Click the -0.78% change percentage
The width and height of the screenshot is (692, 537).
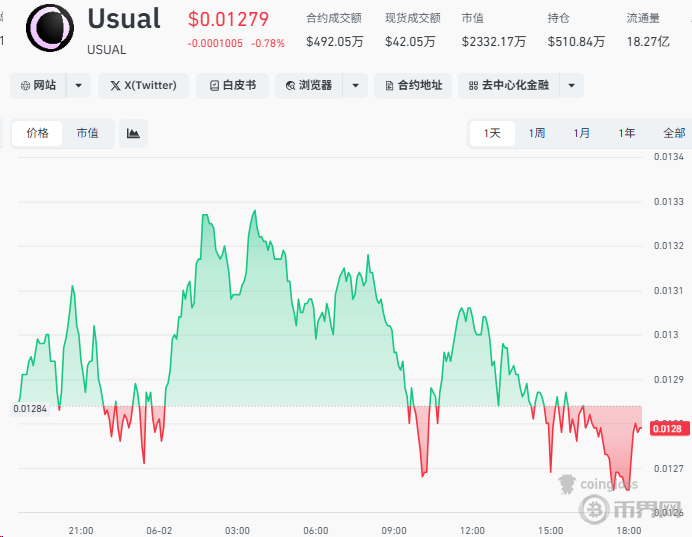(268, 43)
